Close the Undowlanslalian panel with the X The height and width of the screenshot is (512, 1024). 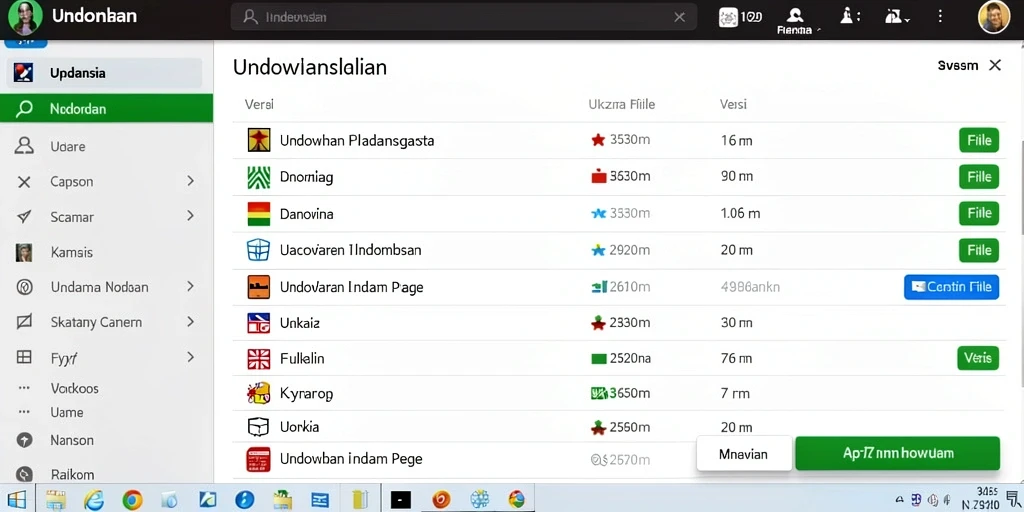tap(995, 65)
